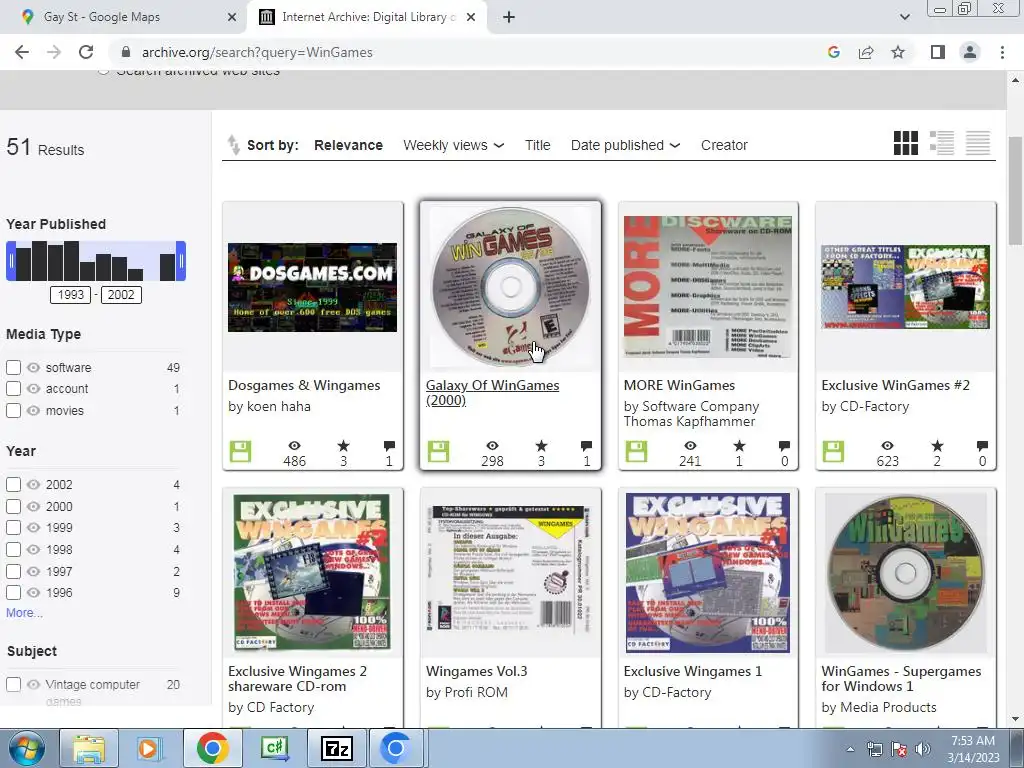Open Chrome three-dot menu
Viewport: 1024px width, 768px height.
pyautogui.click(x=1002, y=52)
